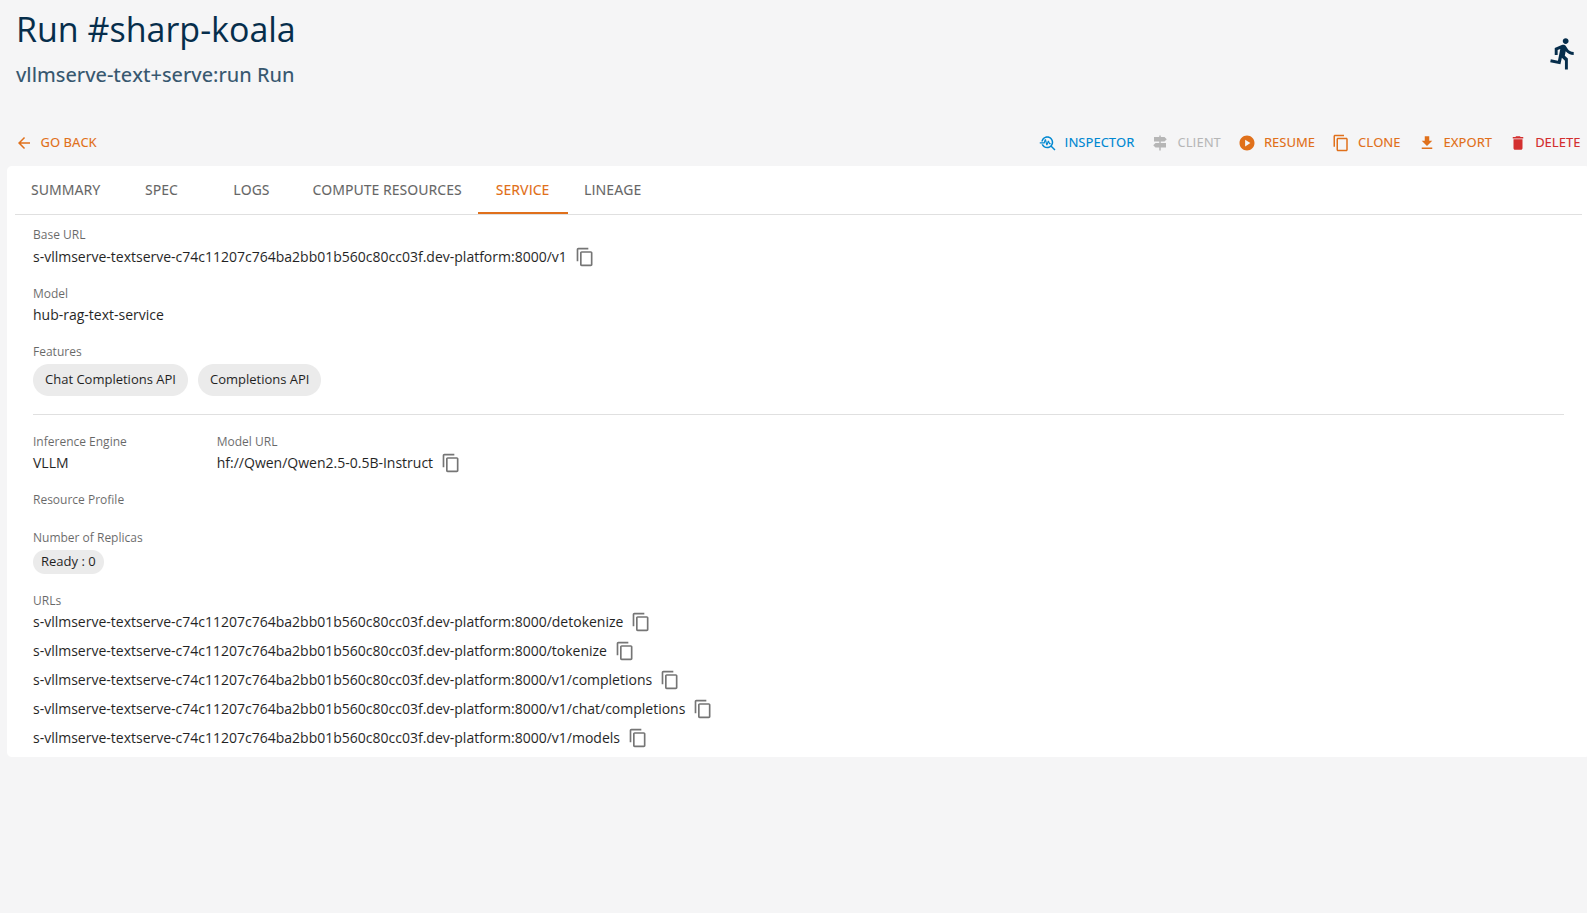Export the run definition
This screenshot has width=1587, height=913.
1455,143
